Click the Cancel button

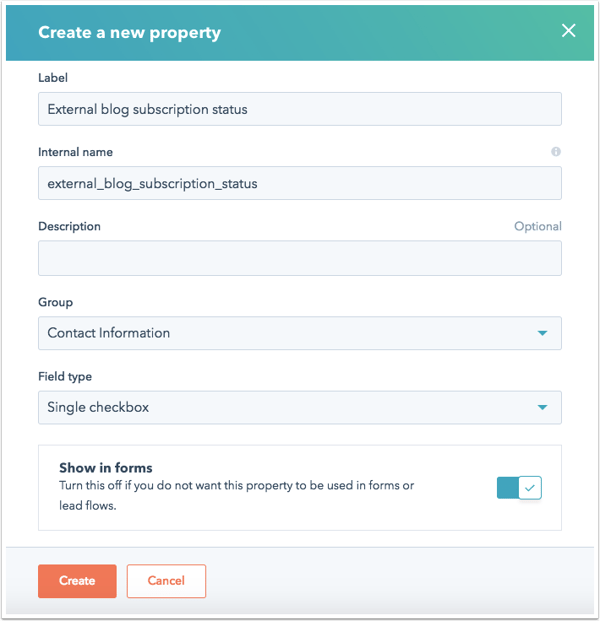(166, 581)
